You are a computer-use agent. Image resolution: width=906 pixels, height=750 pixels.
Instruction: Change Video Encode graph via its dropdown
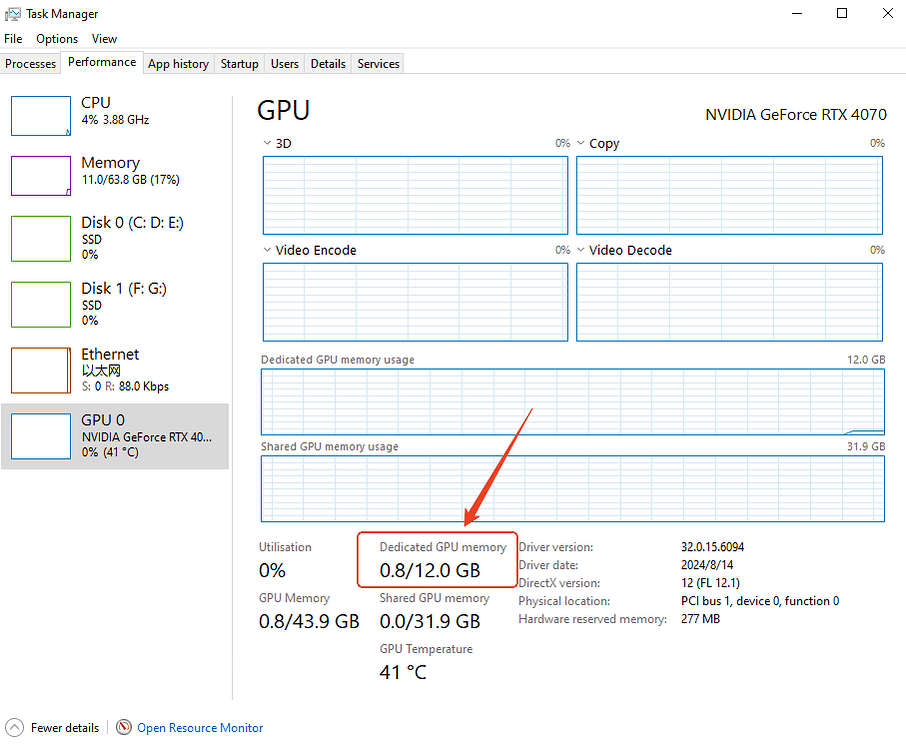coord(266,250)
